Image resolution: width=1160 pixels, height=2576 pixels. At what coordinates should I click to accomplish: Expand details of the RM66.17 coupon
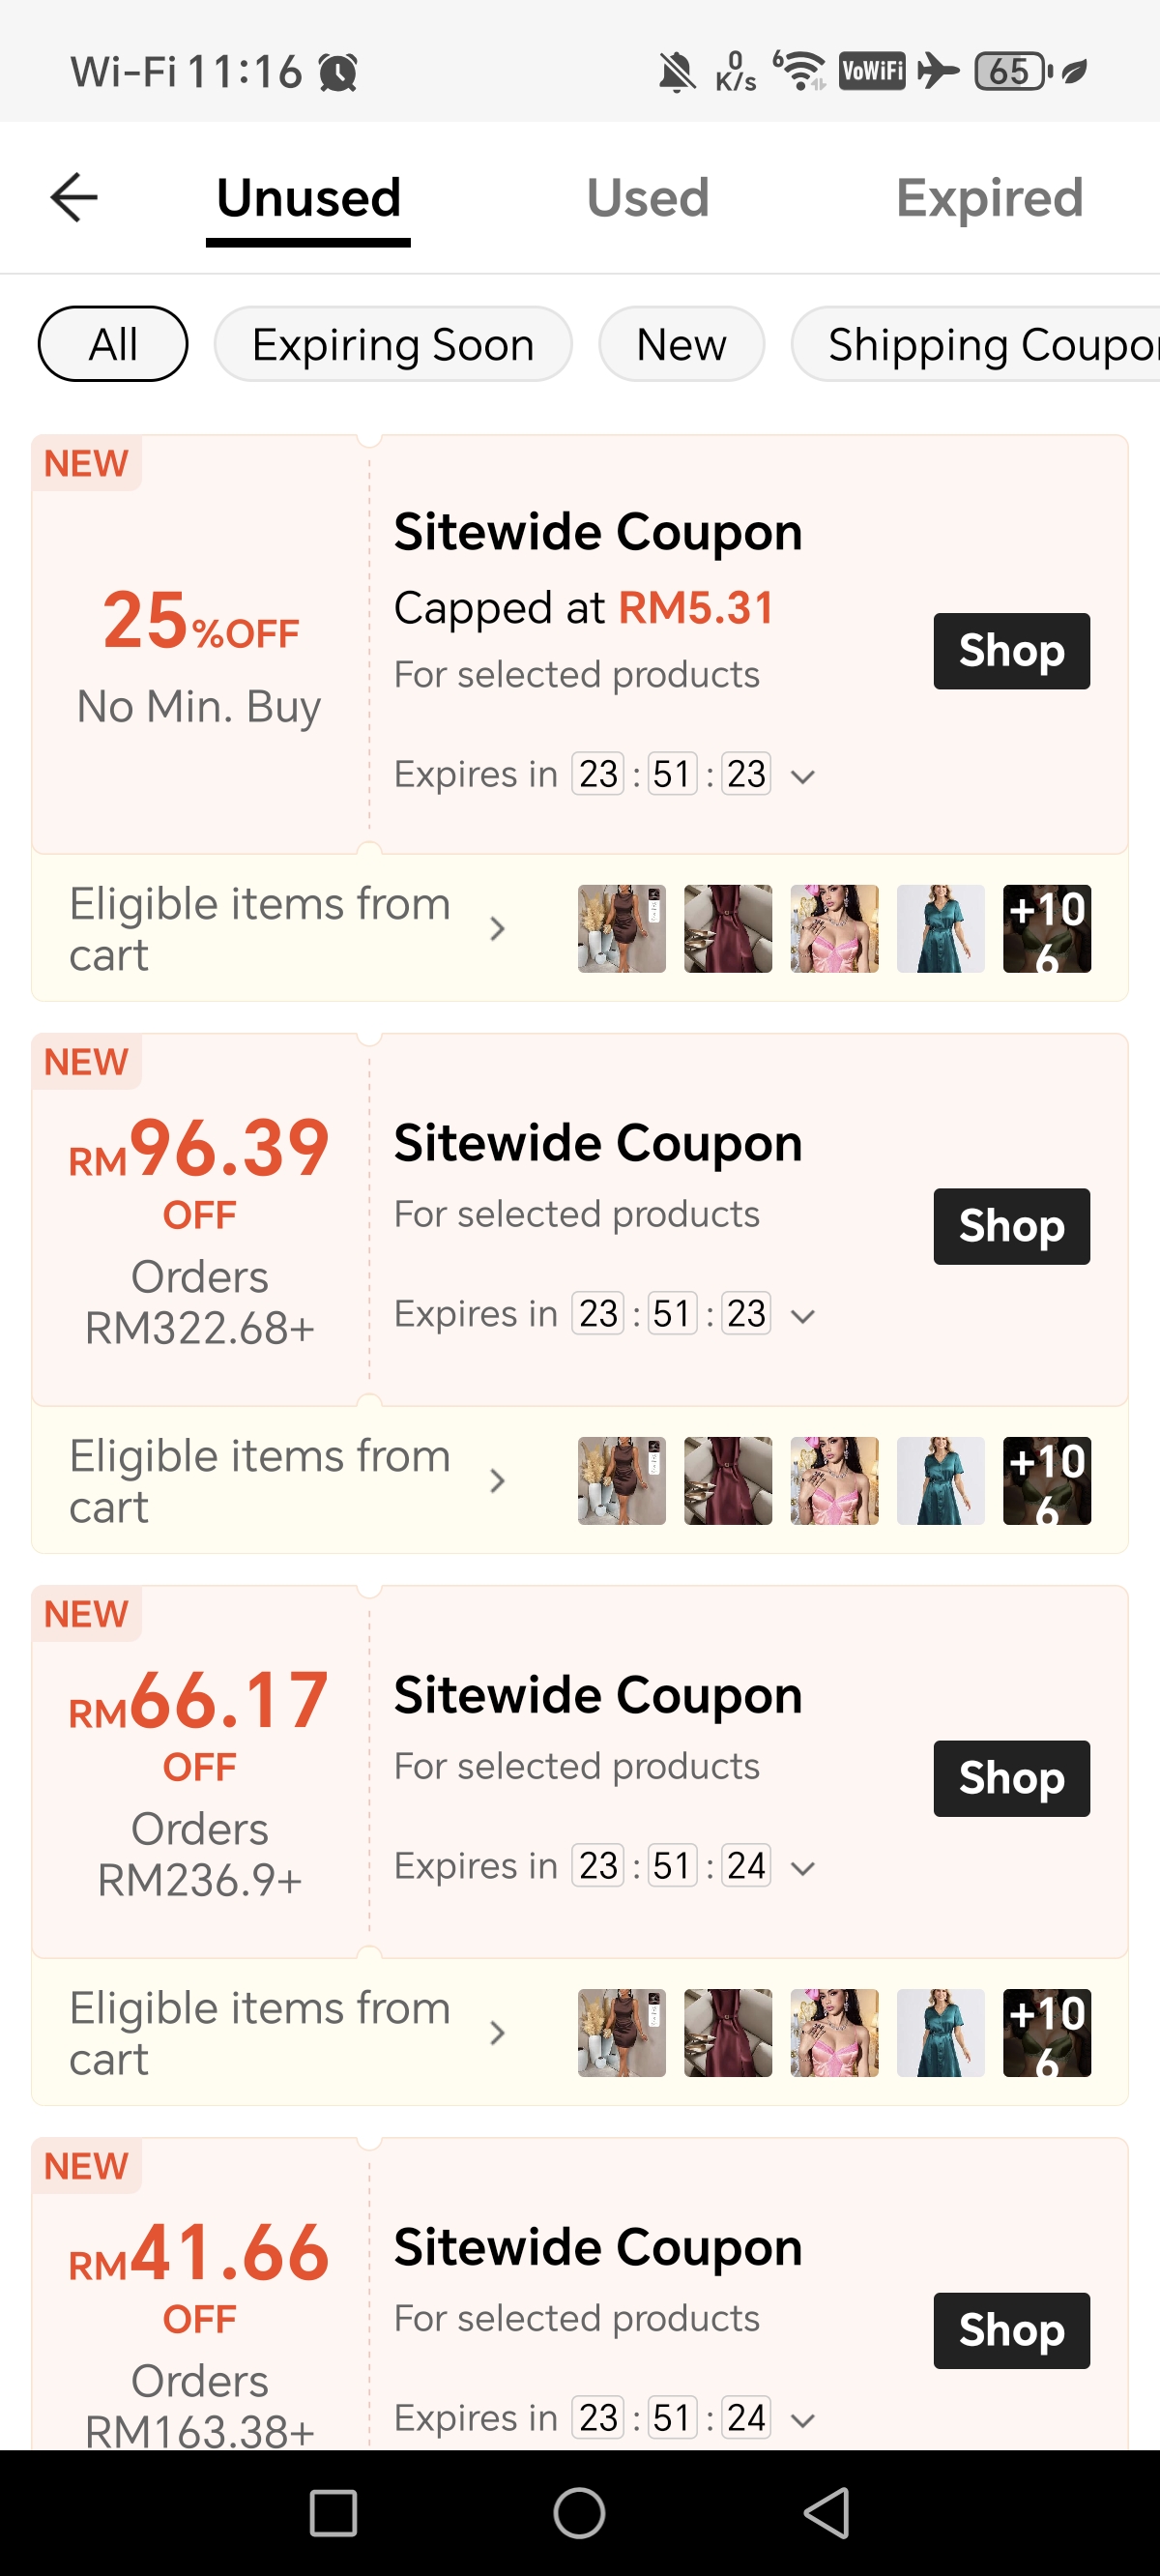(x=803, y=1868)
